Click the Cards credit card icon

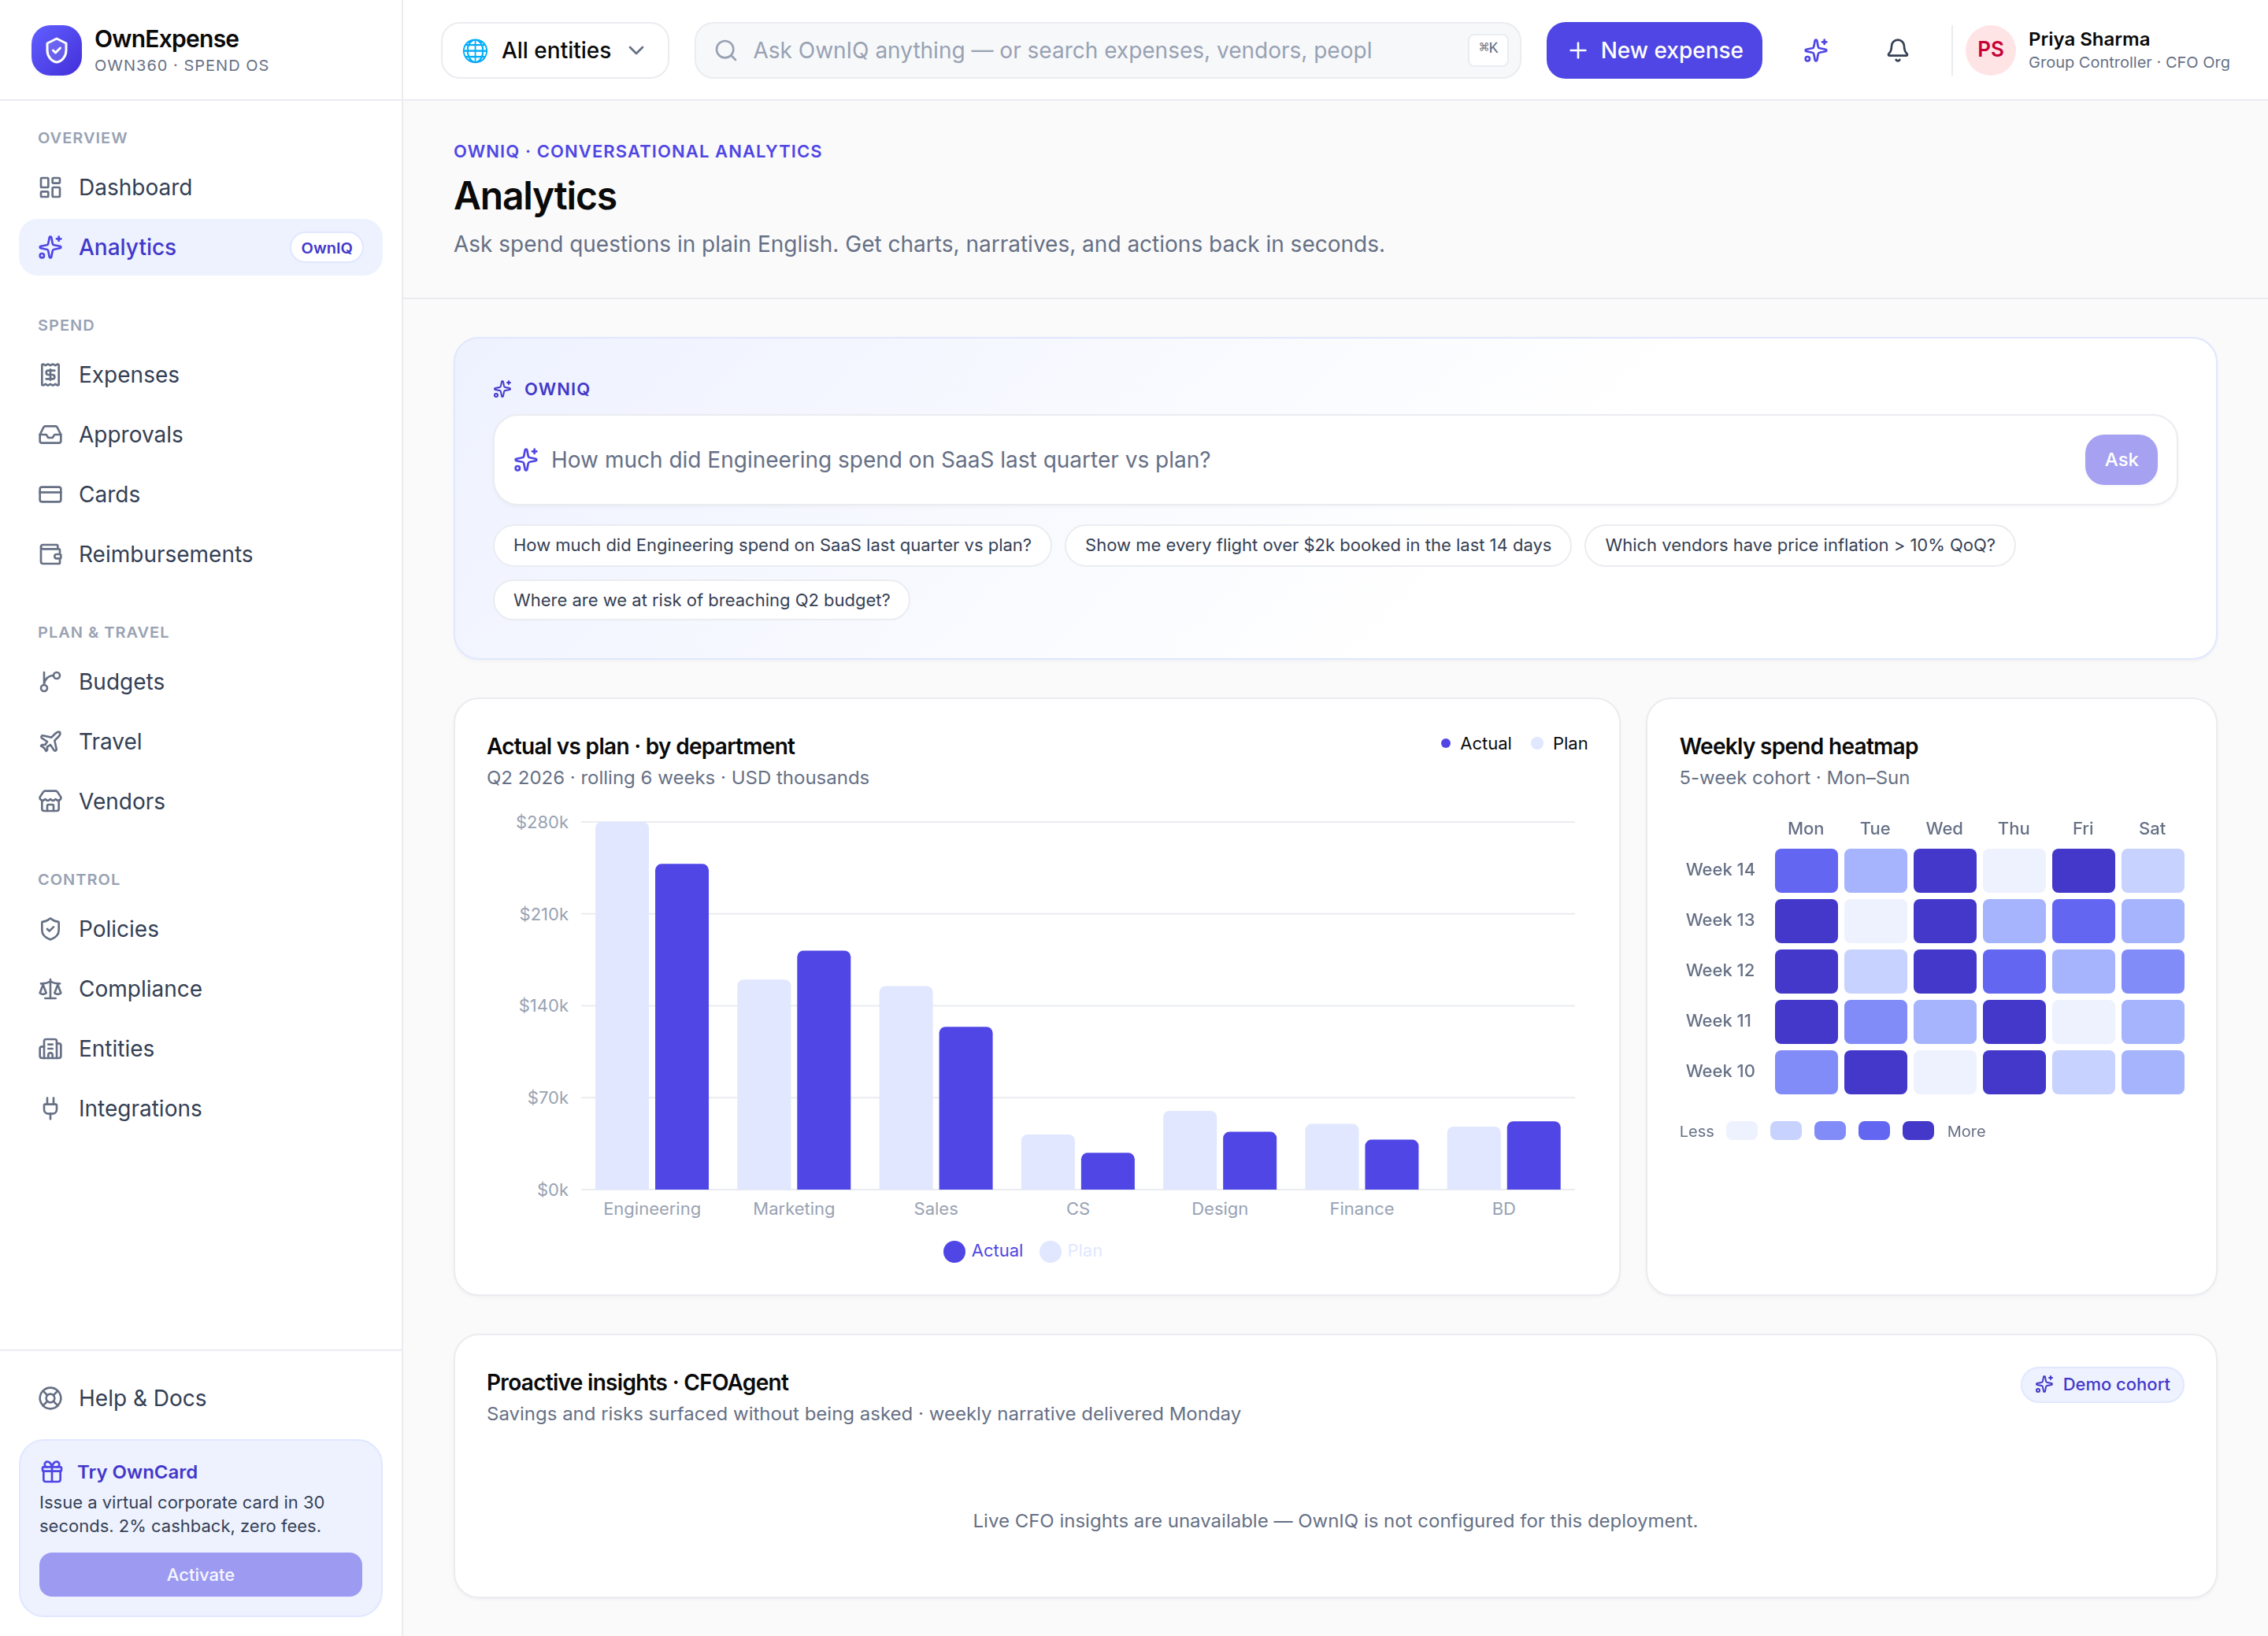pos(50,494)
